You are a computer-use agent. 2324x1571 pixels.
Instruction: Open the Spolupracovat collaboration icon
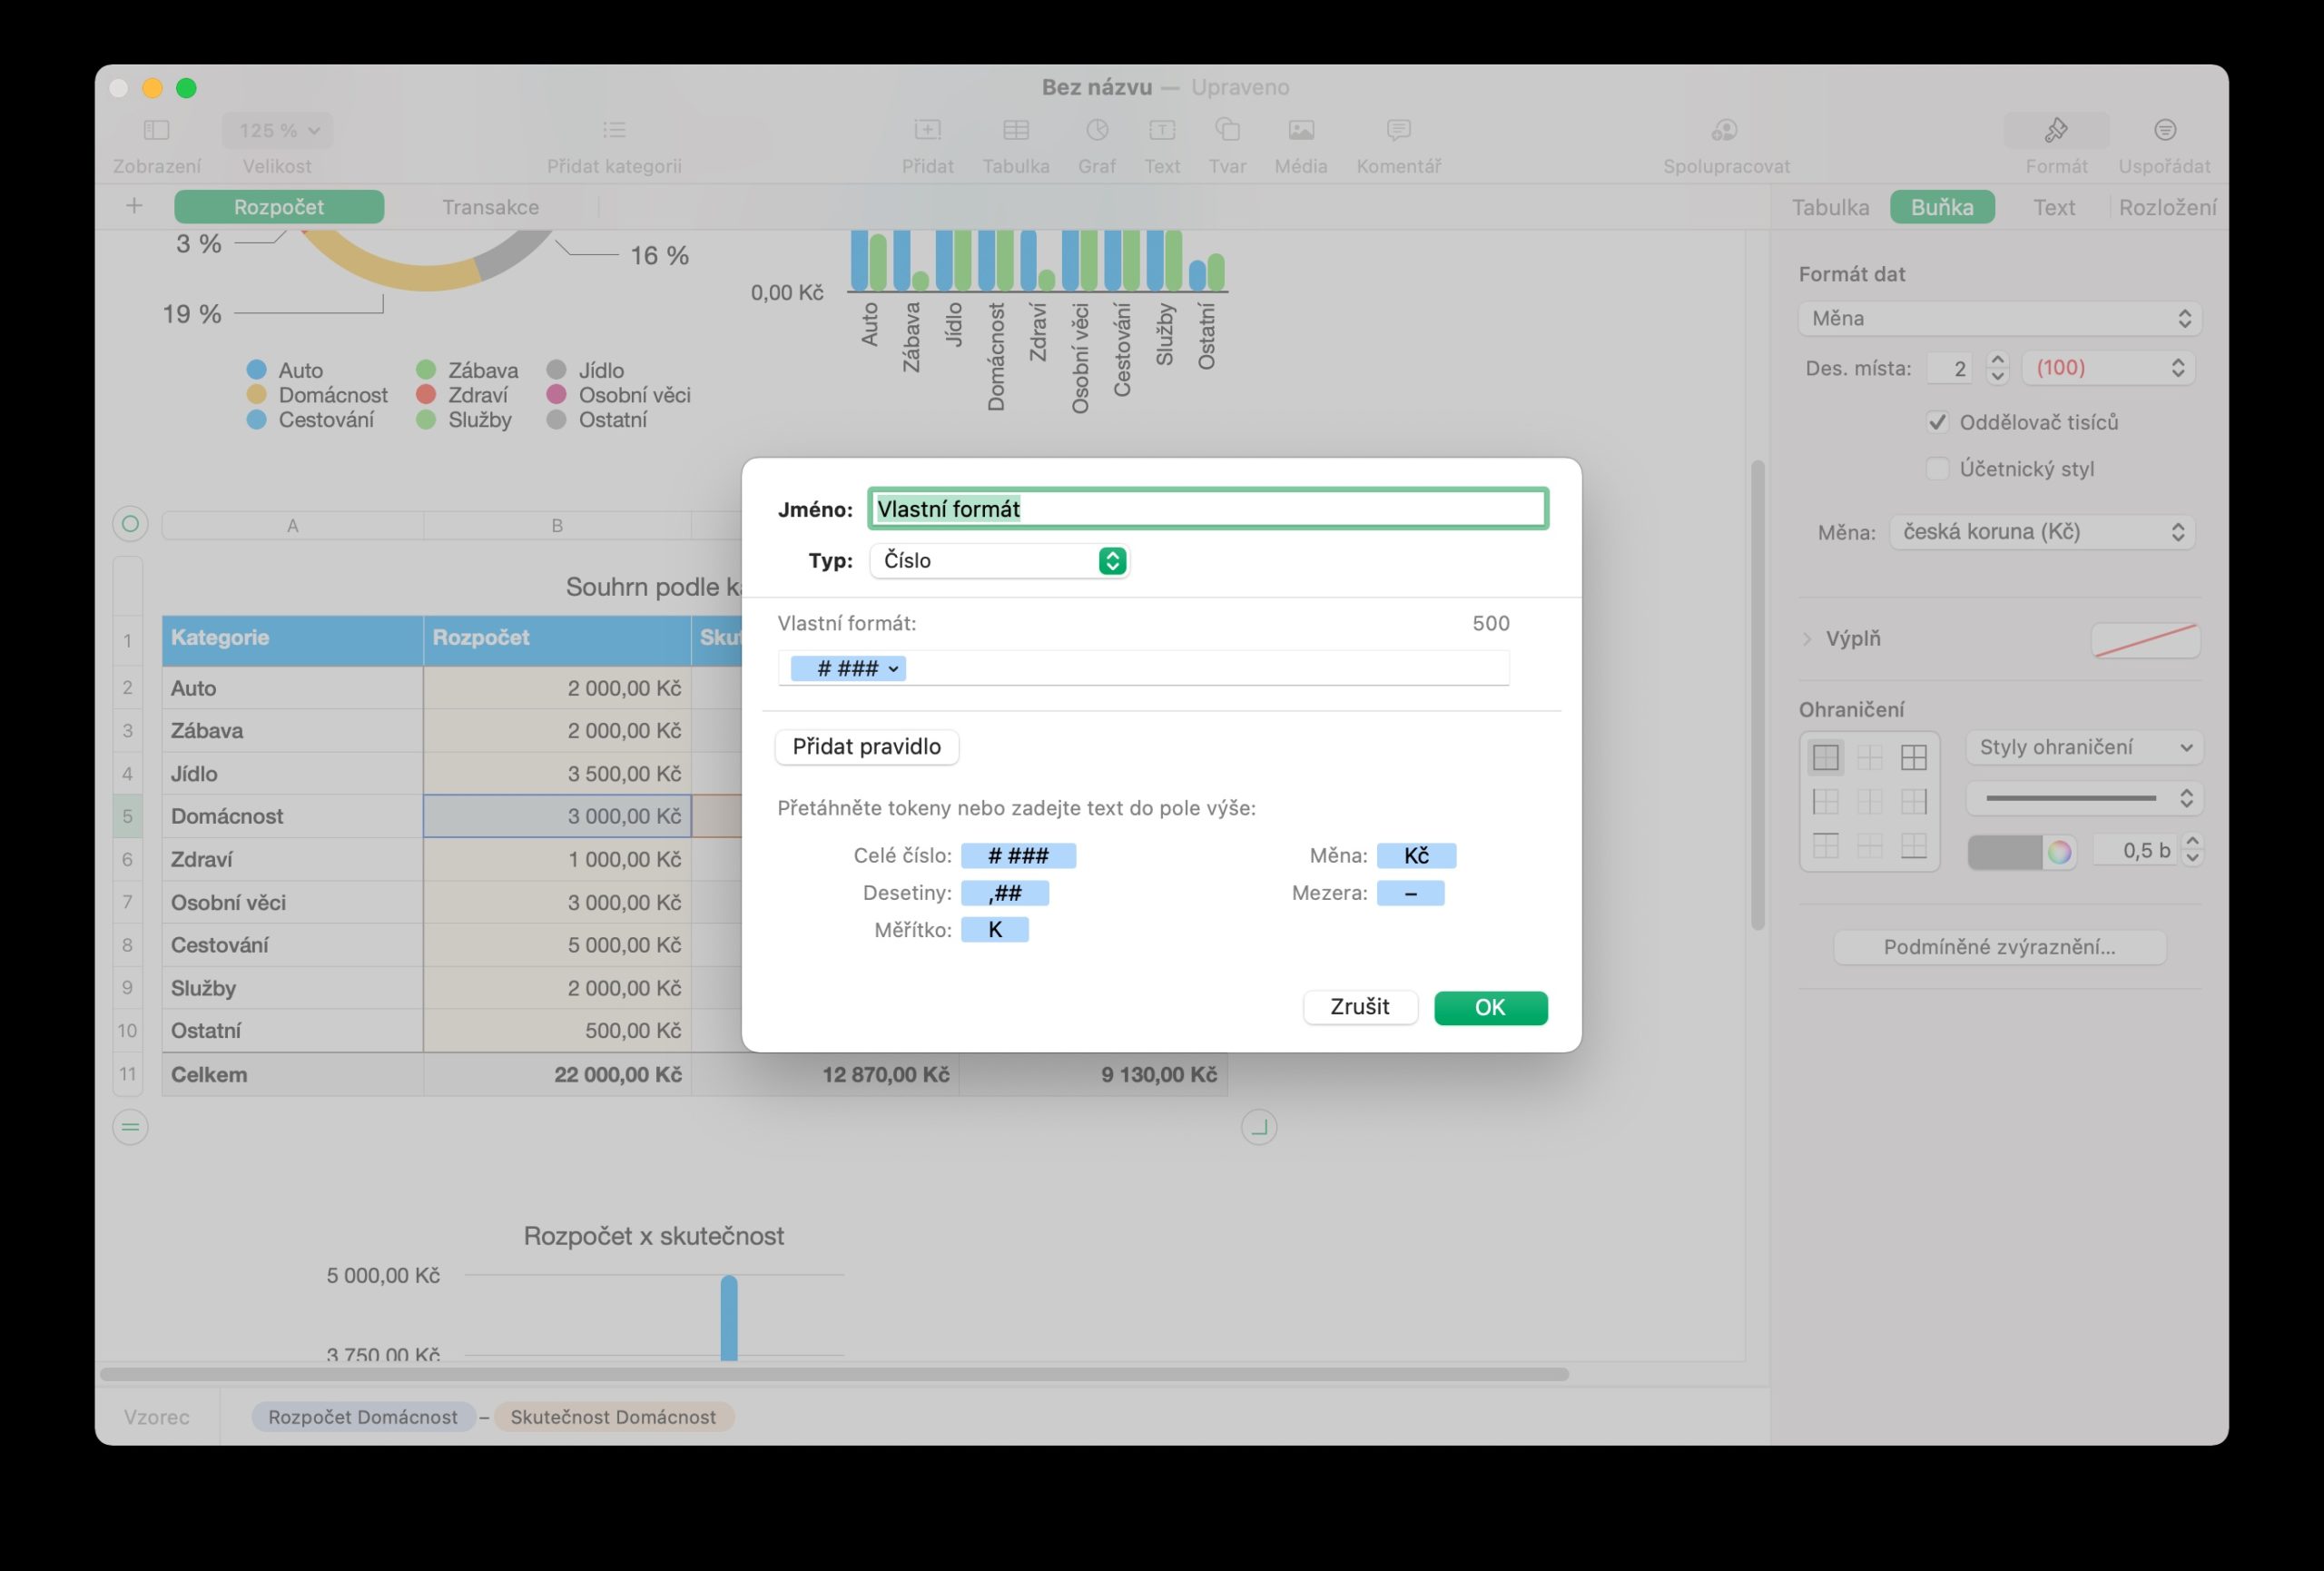[x=1725, y=130]
